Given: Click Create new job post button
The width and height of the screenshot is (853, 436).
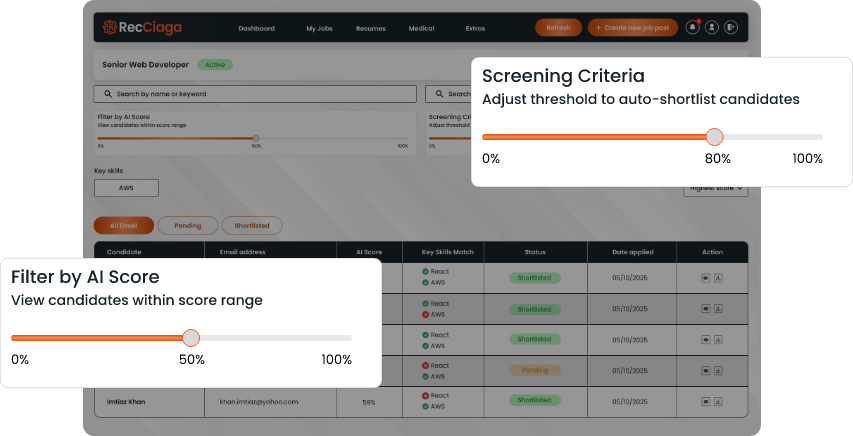Looking at the screenshot, I should 633,28.
